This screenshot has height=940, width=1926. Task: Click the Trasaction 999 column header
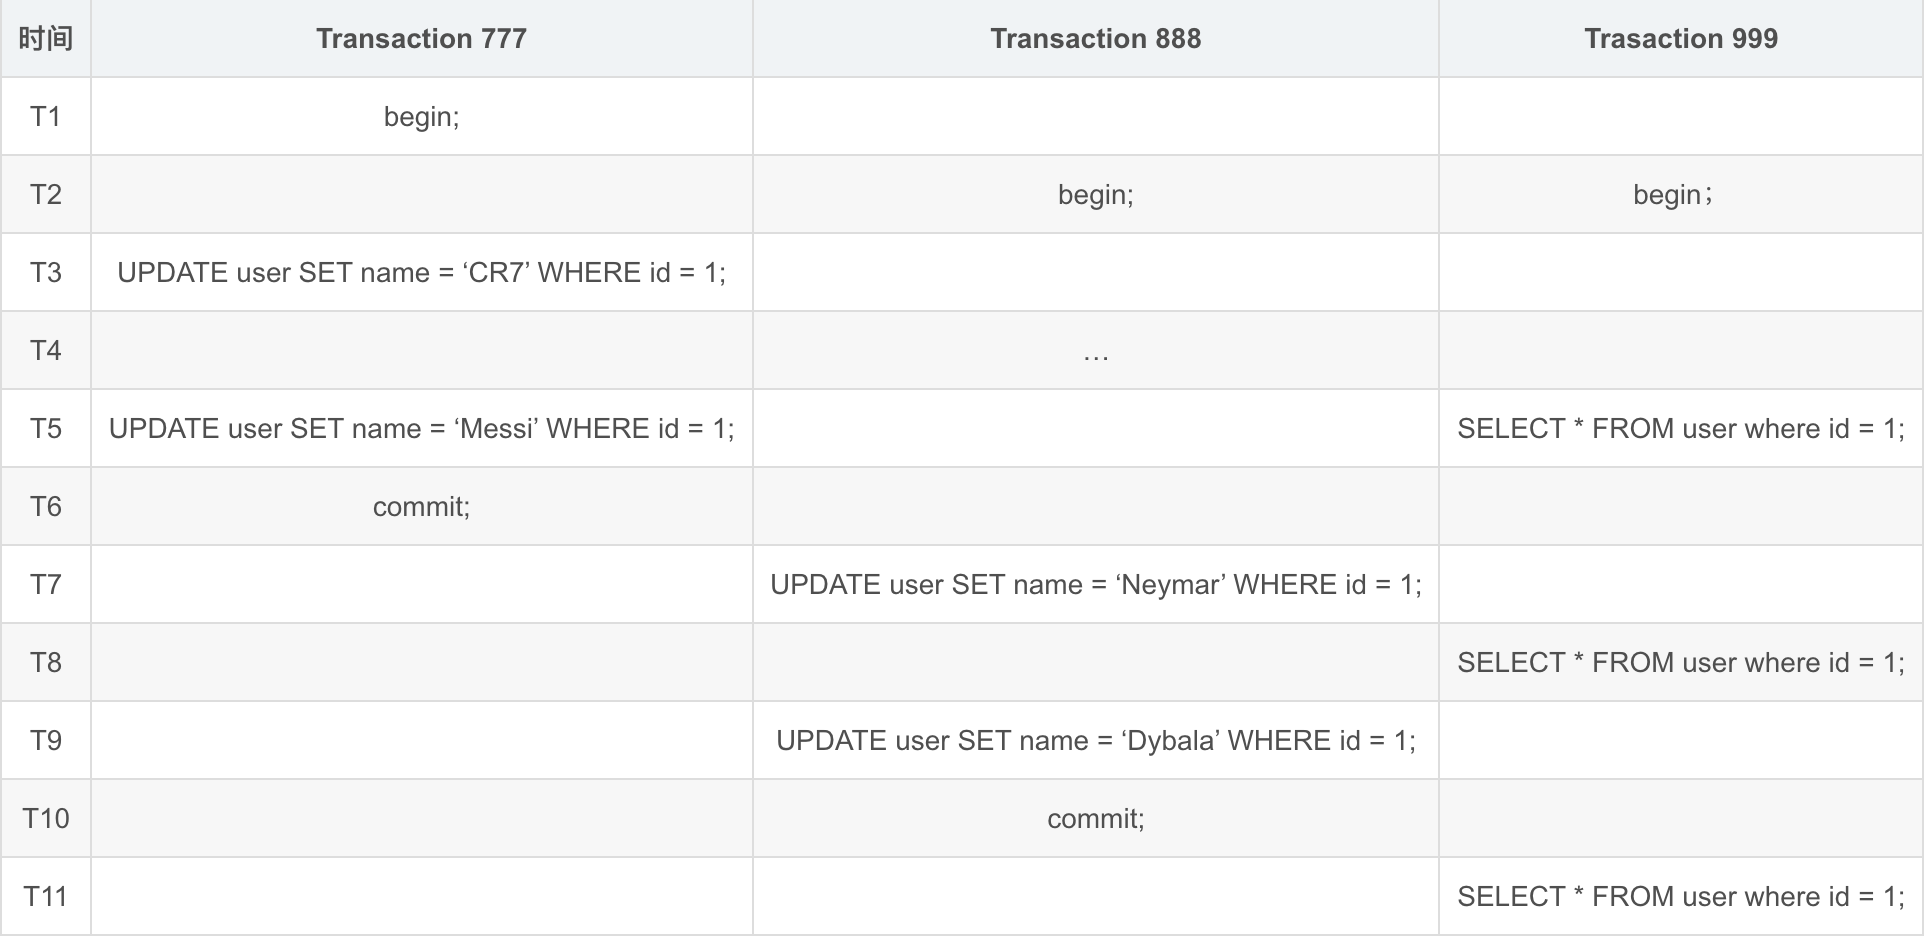point(1681,39)
